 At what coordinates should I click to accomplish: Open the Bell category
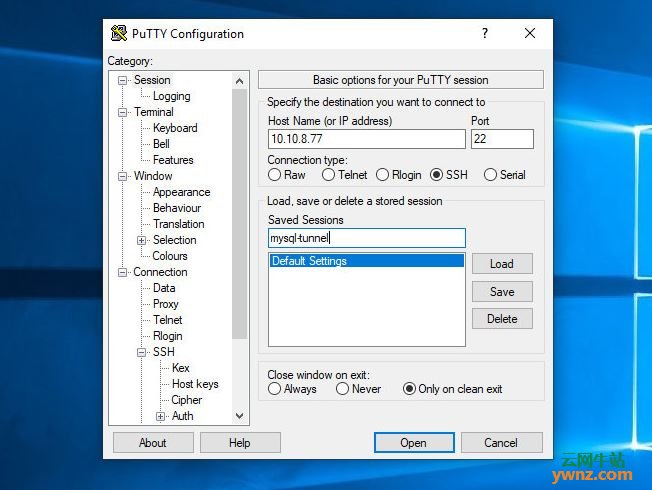tap(161, 144)
